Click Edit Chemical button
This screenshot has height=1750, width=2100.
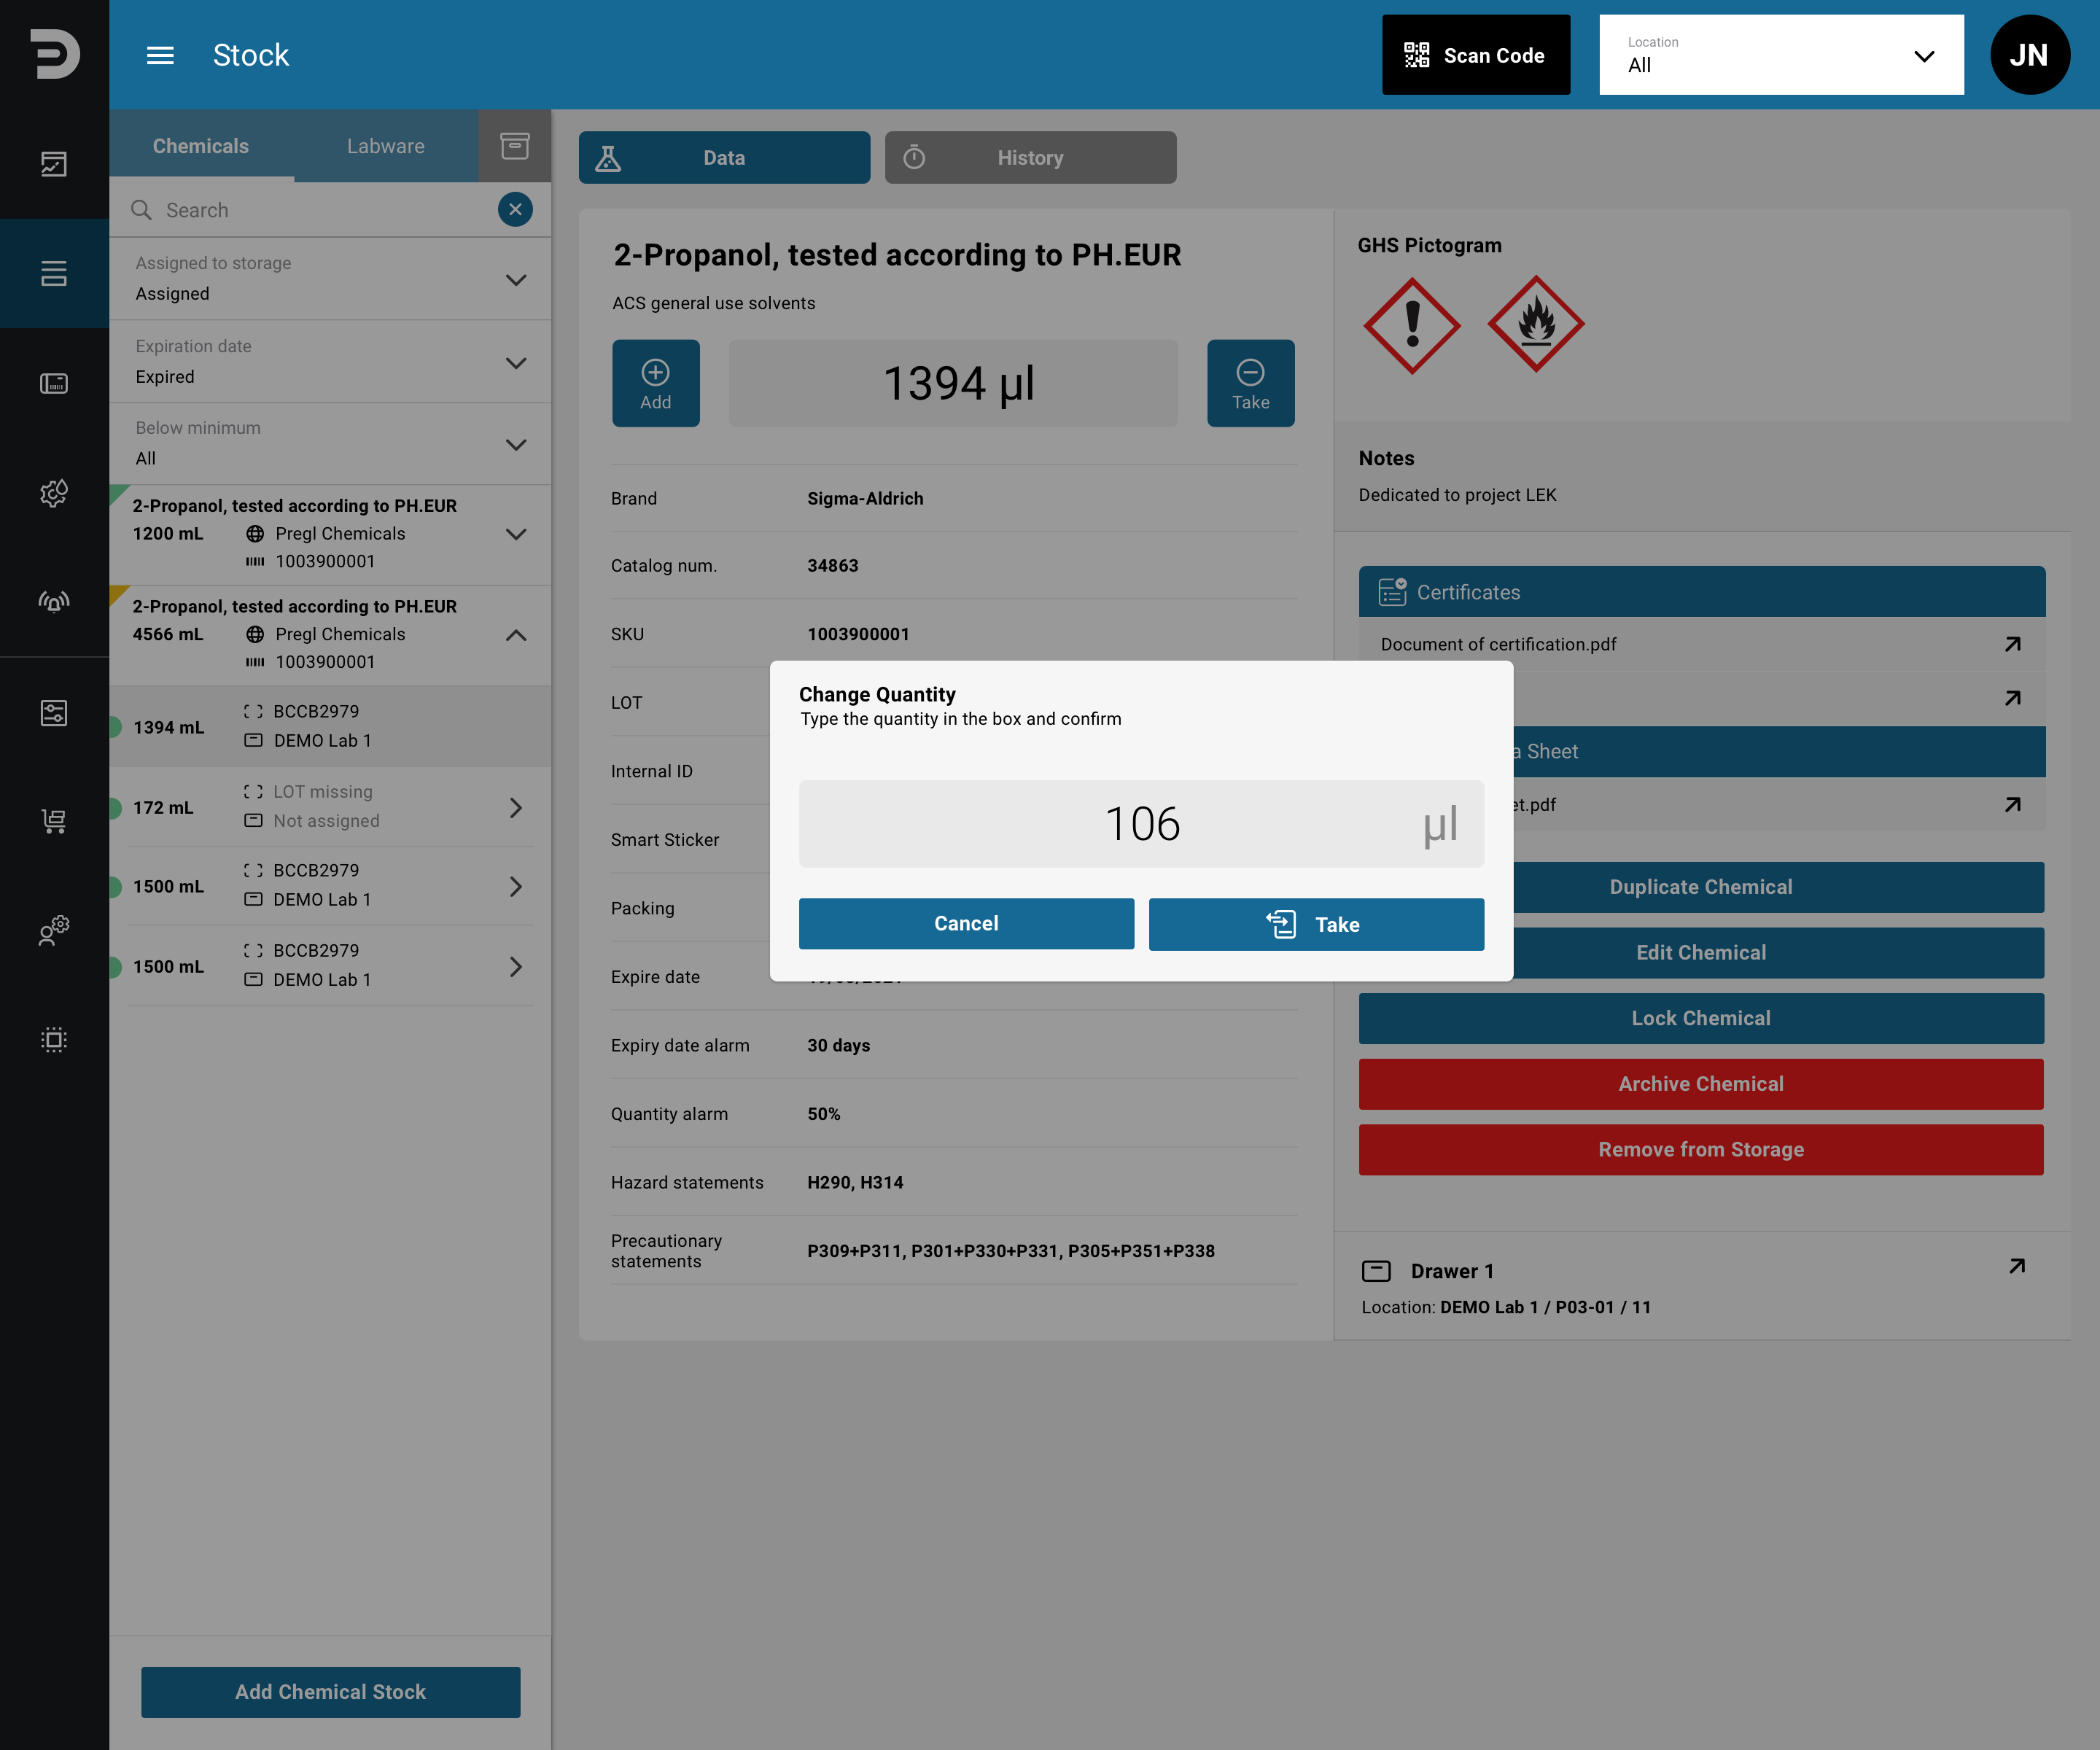[x=1700, y=953]
